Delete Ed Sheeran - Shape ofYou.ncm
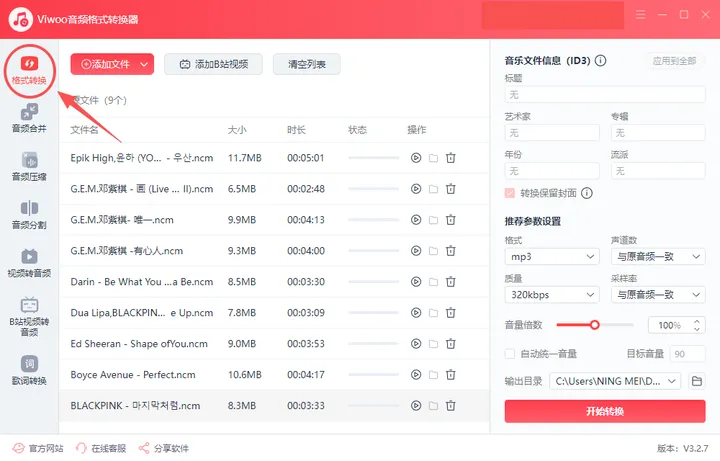720x461 pixels. 451,343
